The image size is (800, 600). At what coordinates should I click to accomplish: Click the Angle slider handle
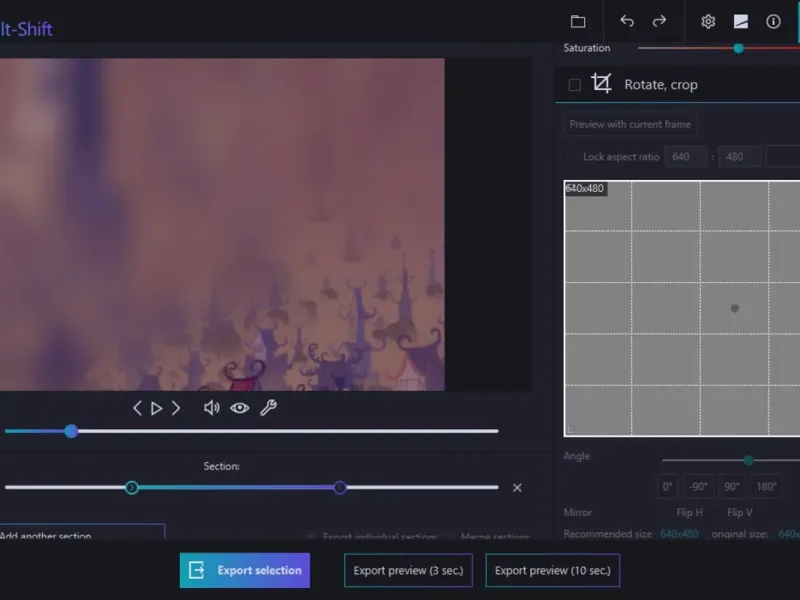tap(748, 460)
